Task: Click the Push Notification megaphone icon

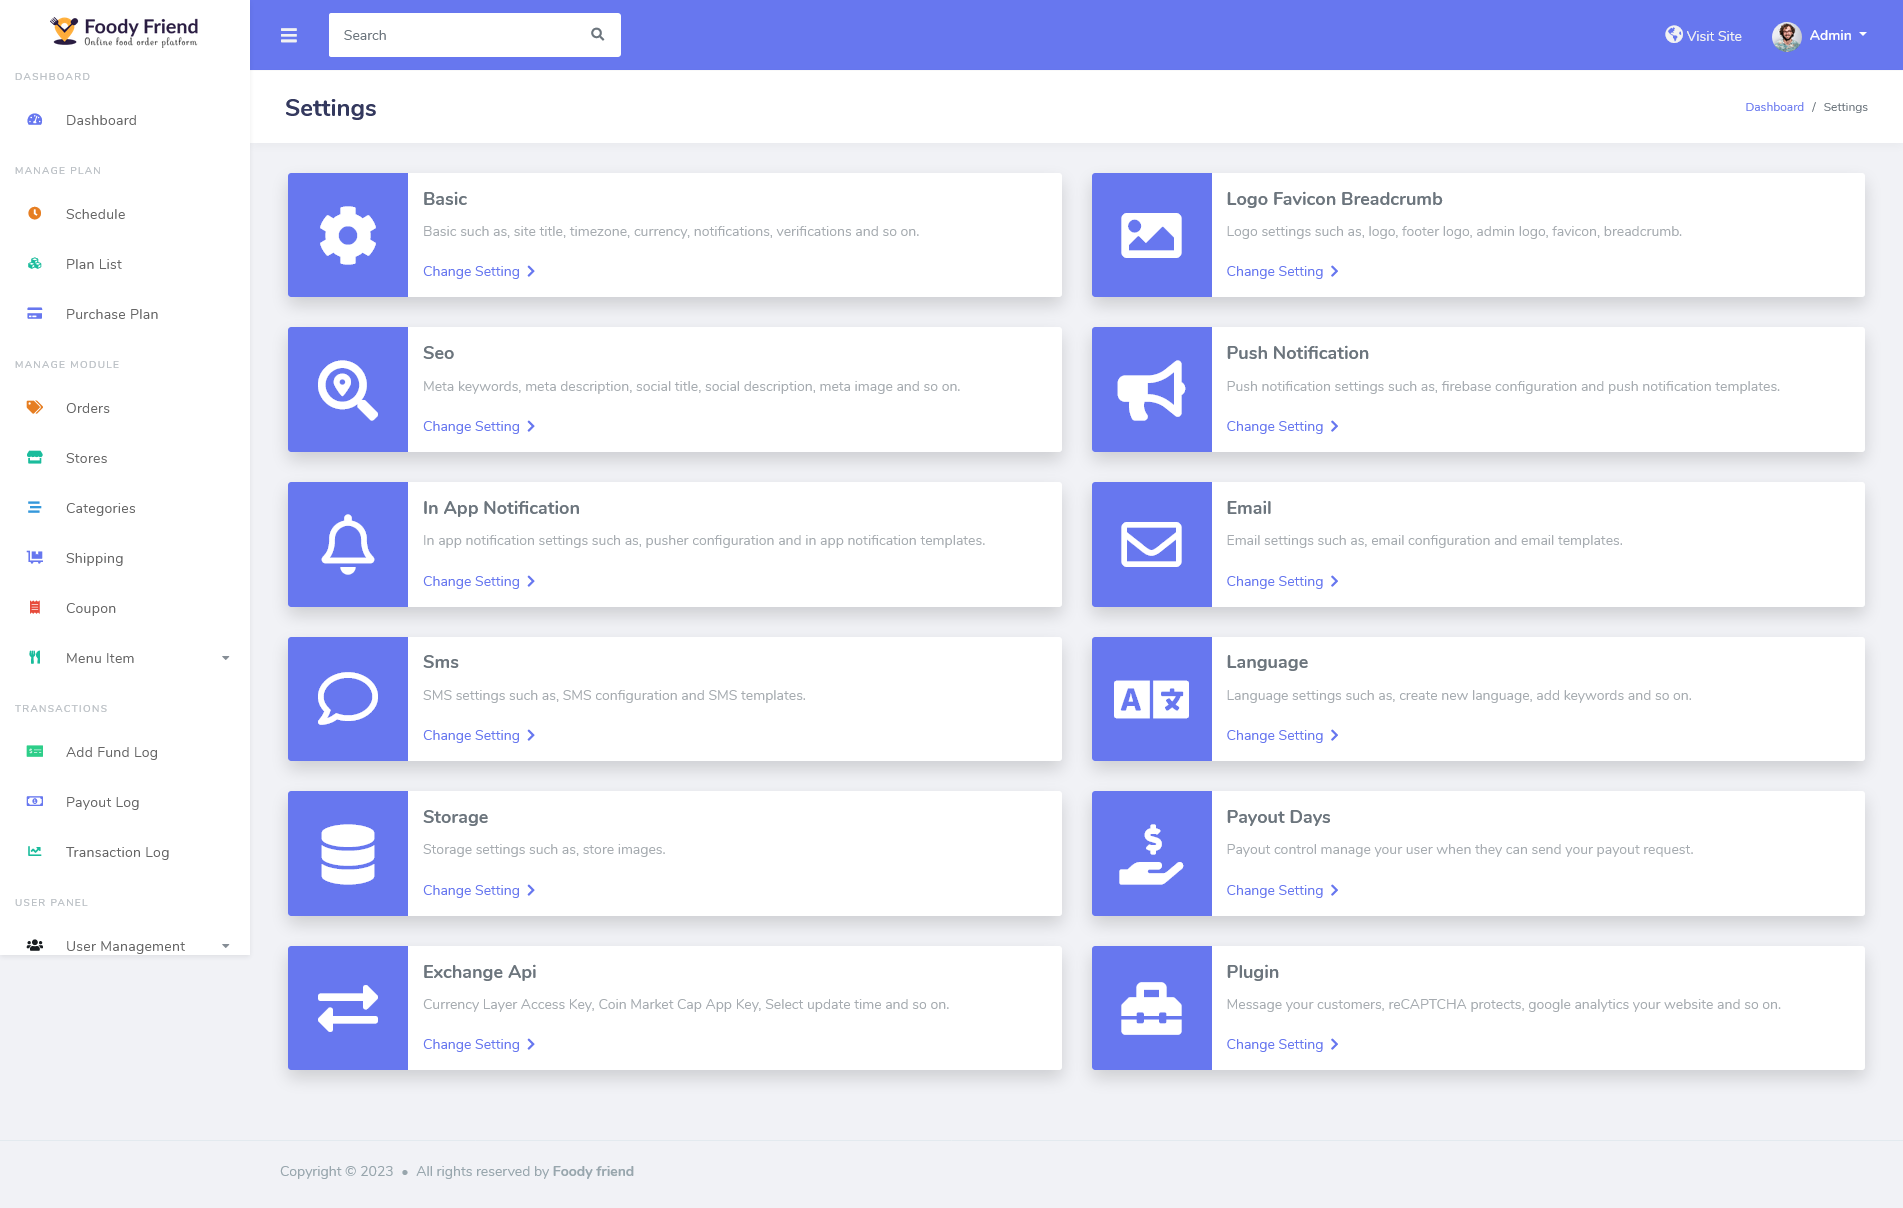Action: 1152,390
